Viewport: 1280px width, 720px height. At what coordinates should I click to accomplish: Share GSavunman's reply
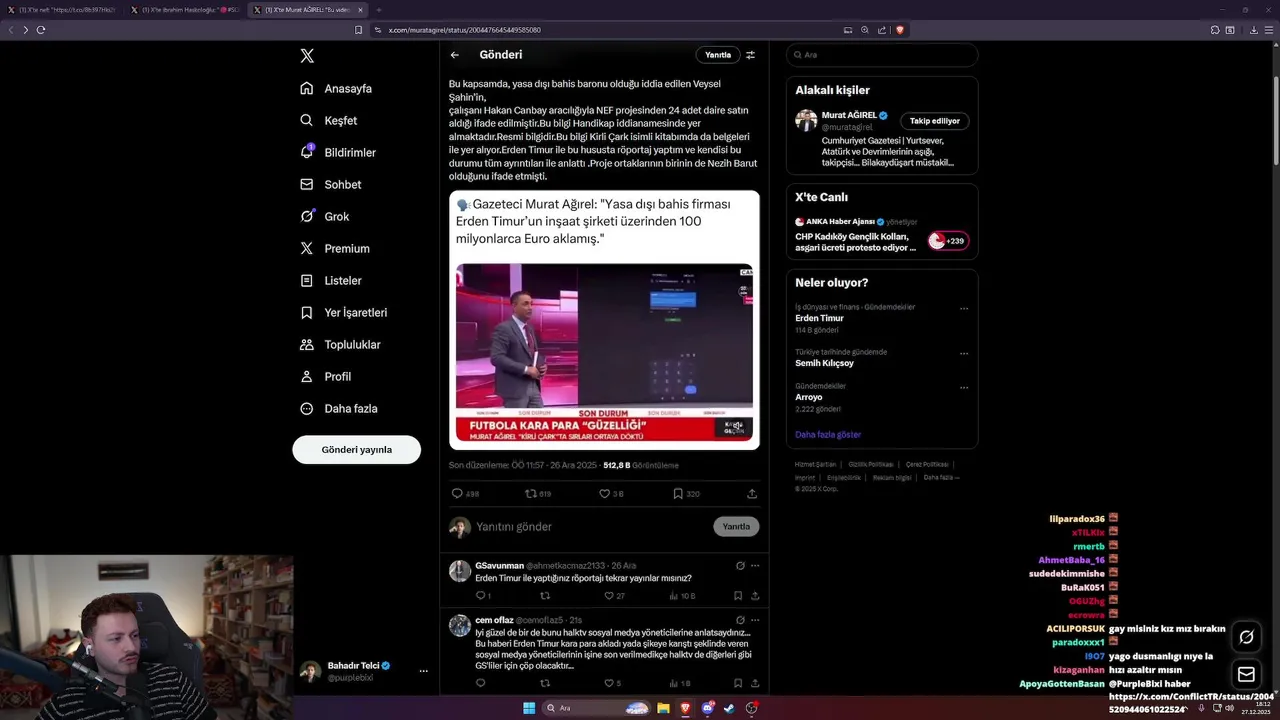[755, 595]
